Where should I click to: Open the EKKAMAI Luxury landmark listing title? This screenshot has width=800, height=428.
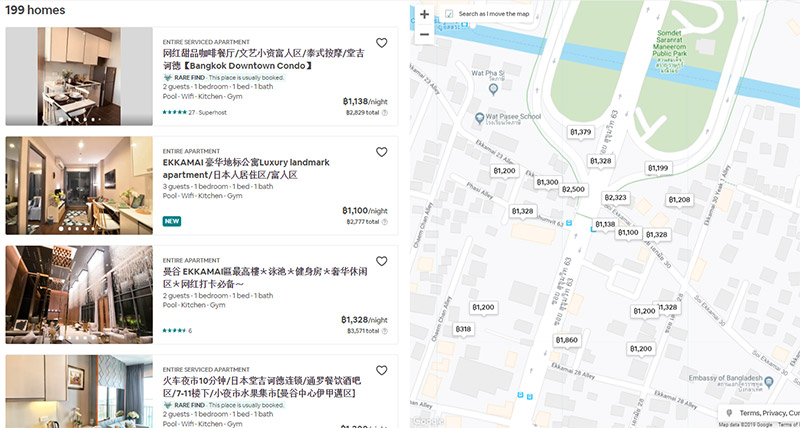pos(246,168)
